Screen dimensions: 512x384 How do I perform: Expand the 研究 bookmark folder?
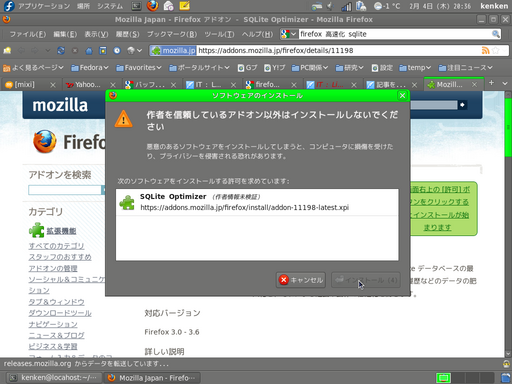click(349, 68)
